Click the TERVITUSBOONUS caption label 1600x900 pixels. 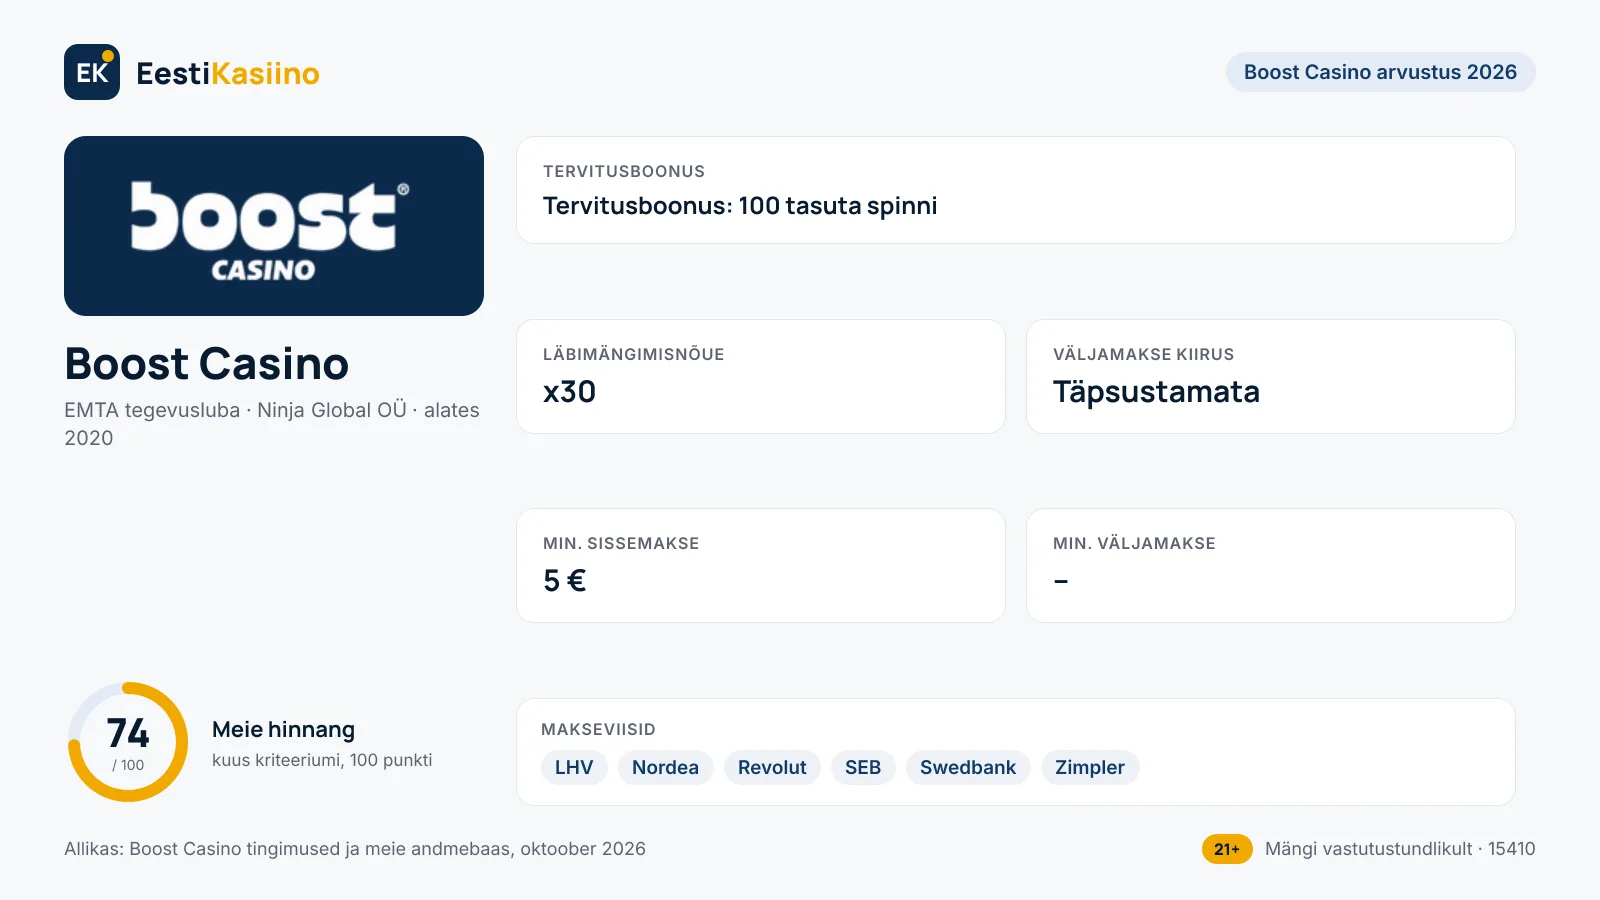(x=624, y=171)
